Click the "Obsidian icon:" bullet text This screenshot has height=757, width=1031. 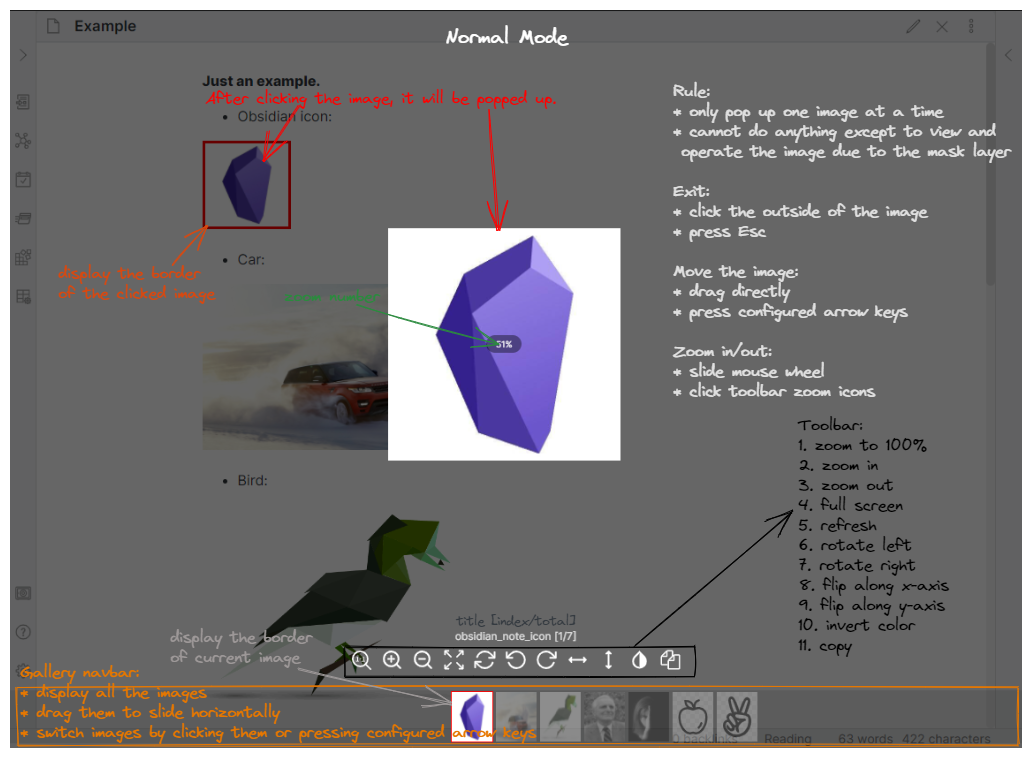click(285, 116)
